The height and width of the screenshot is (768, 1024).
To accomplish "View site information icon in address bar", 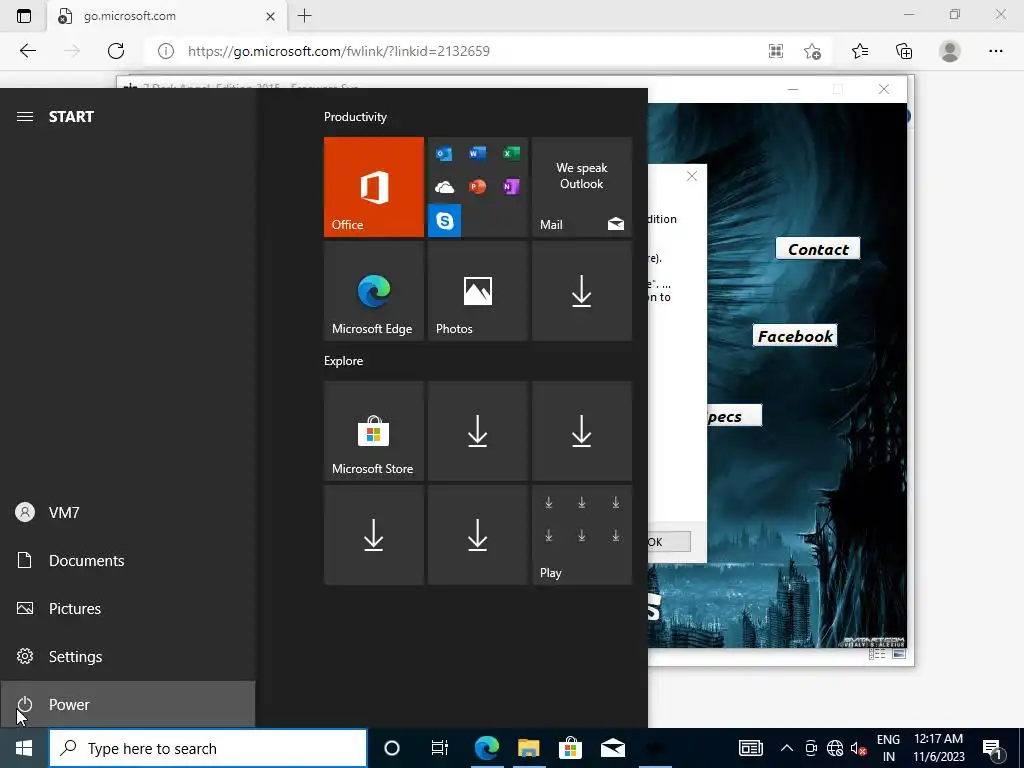I will pos(165,51).
